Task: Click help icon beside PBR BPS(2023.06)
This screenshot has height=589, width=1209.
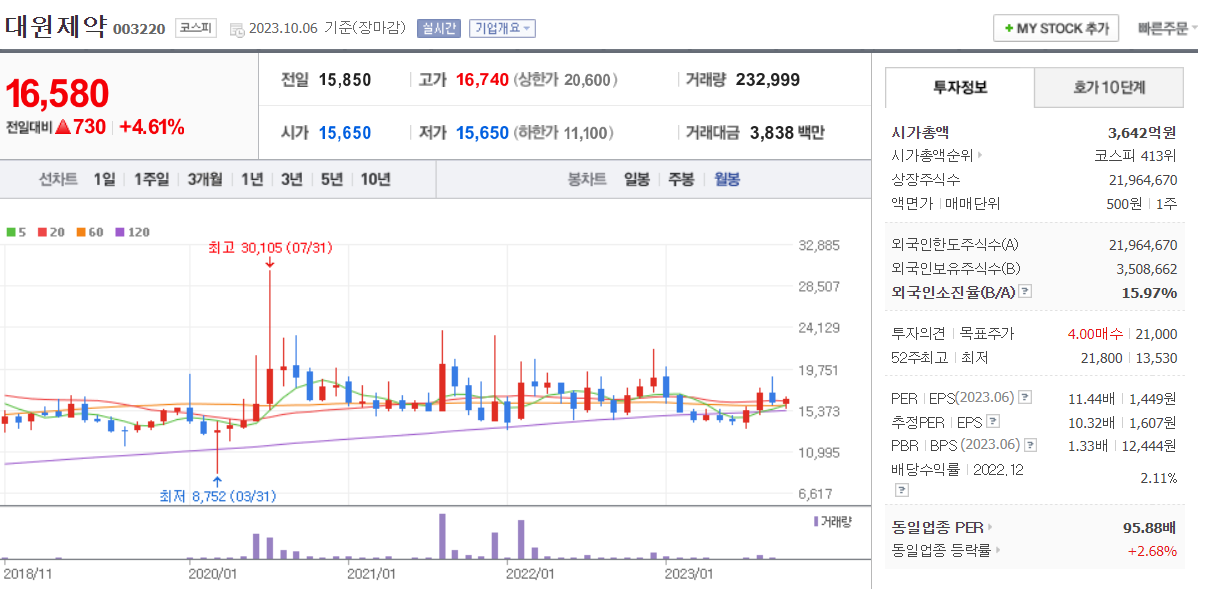Action: pyautogui.click(x=1031, y=445)
